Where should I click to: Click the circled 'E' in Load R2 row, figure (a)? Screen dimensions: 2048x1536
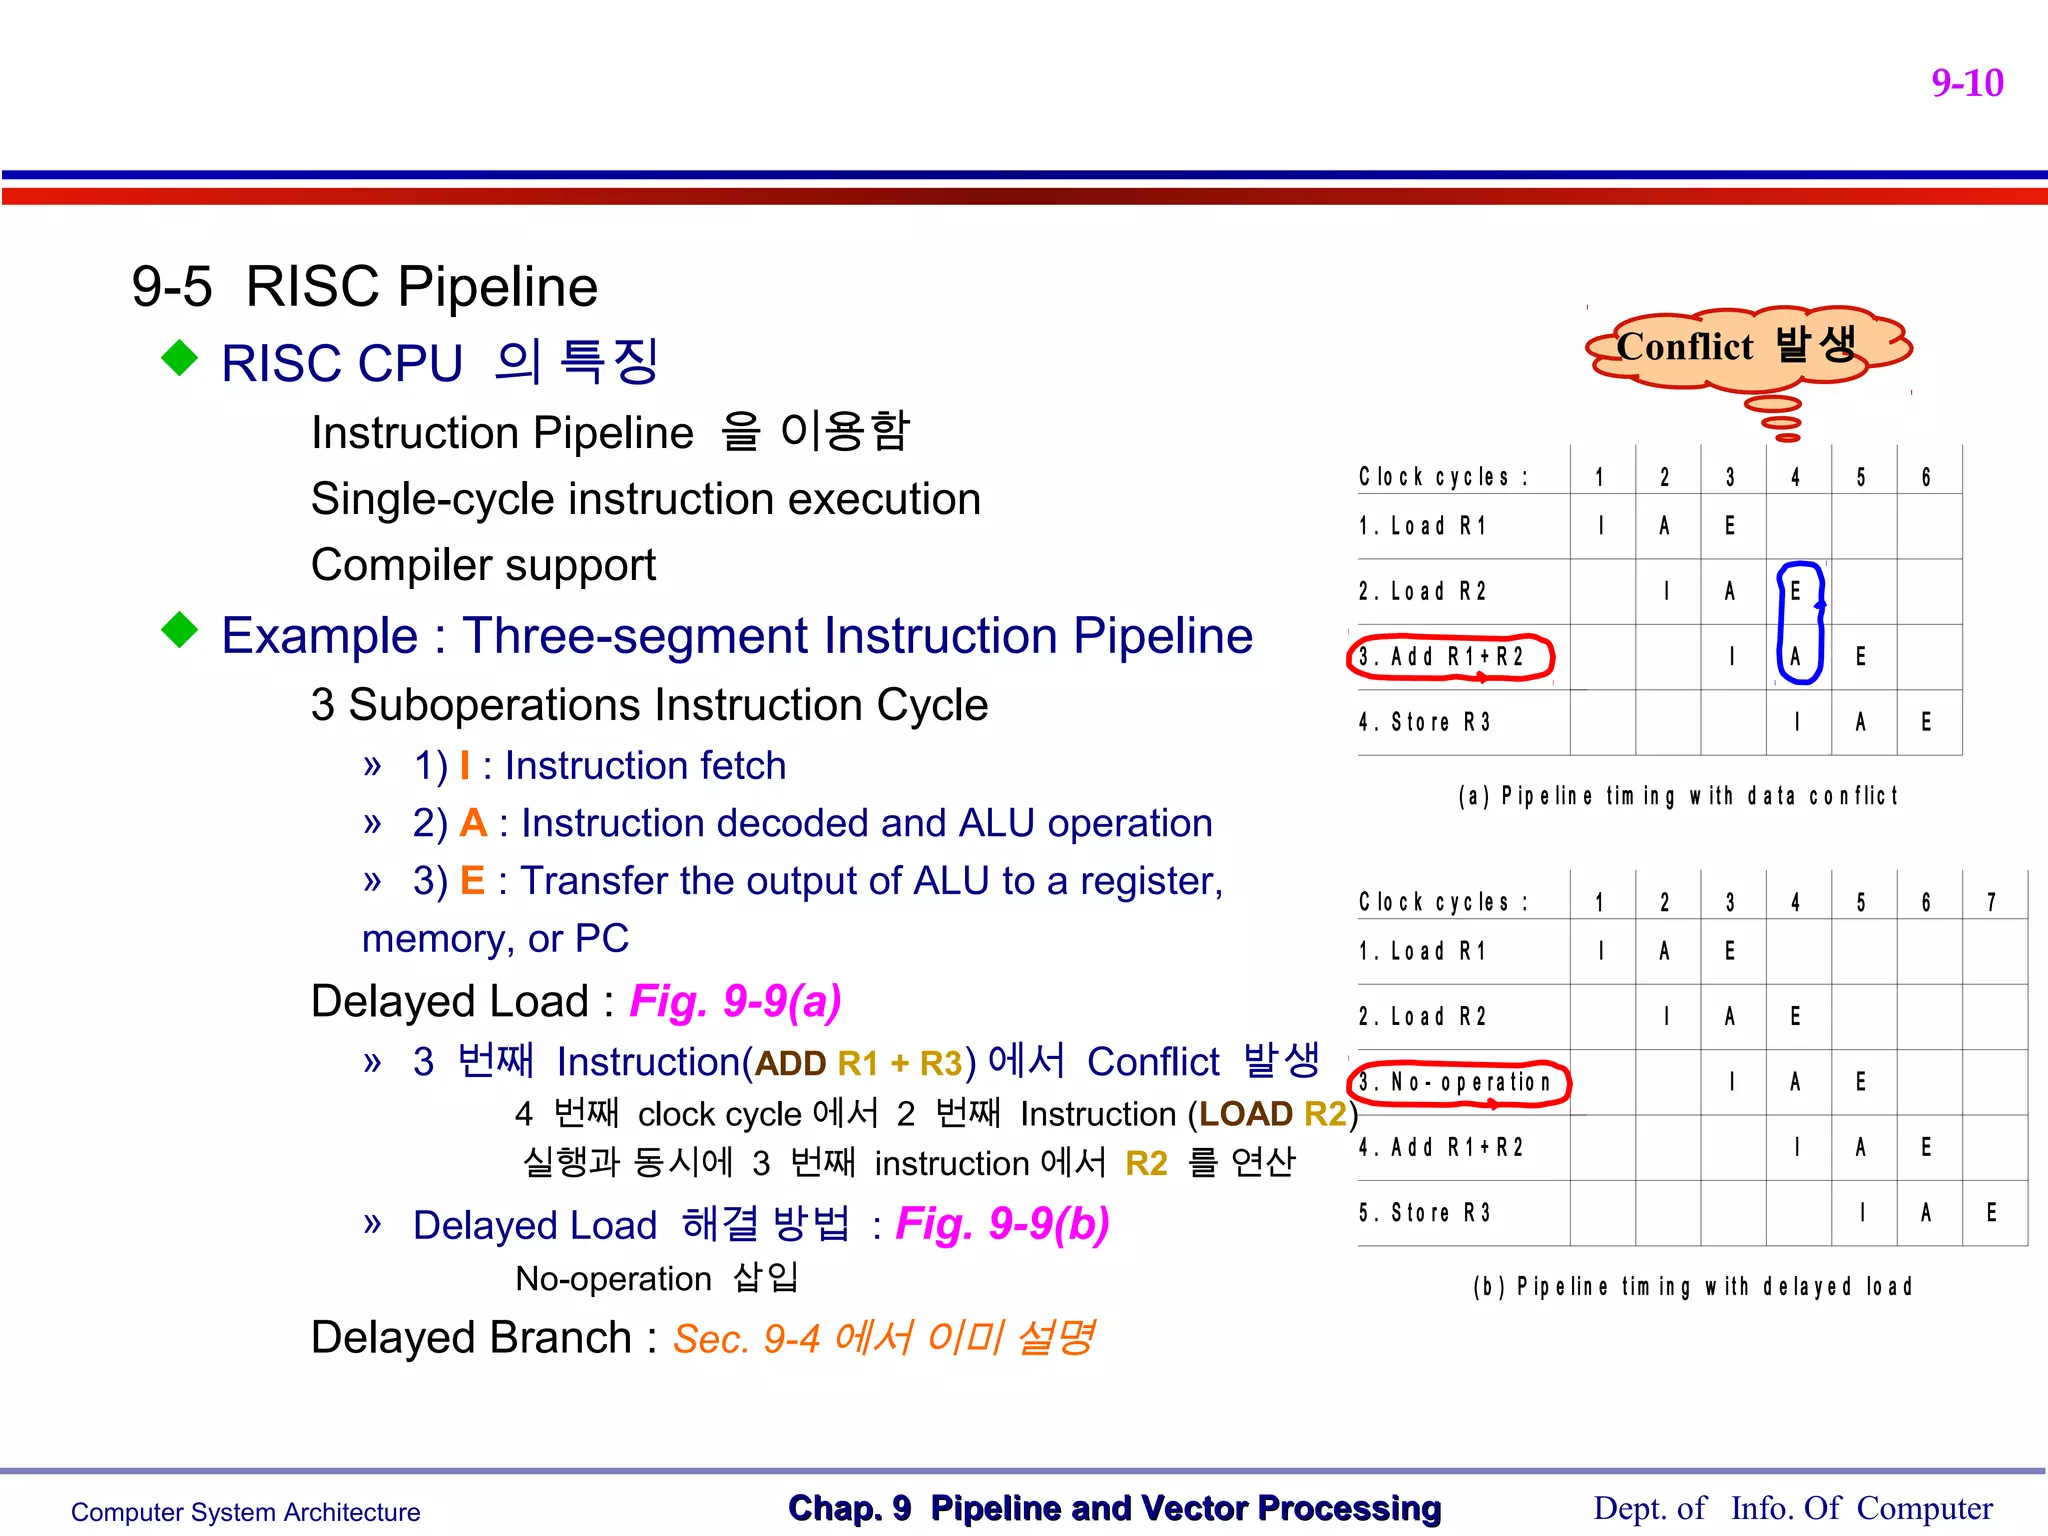point(1796,591)
